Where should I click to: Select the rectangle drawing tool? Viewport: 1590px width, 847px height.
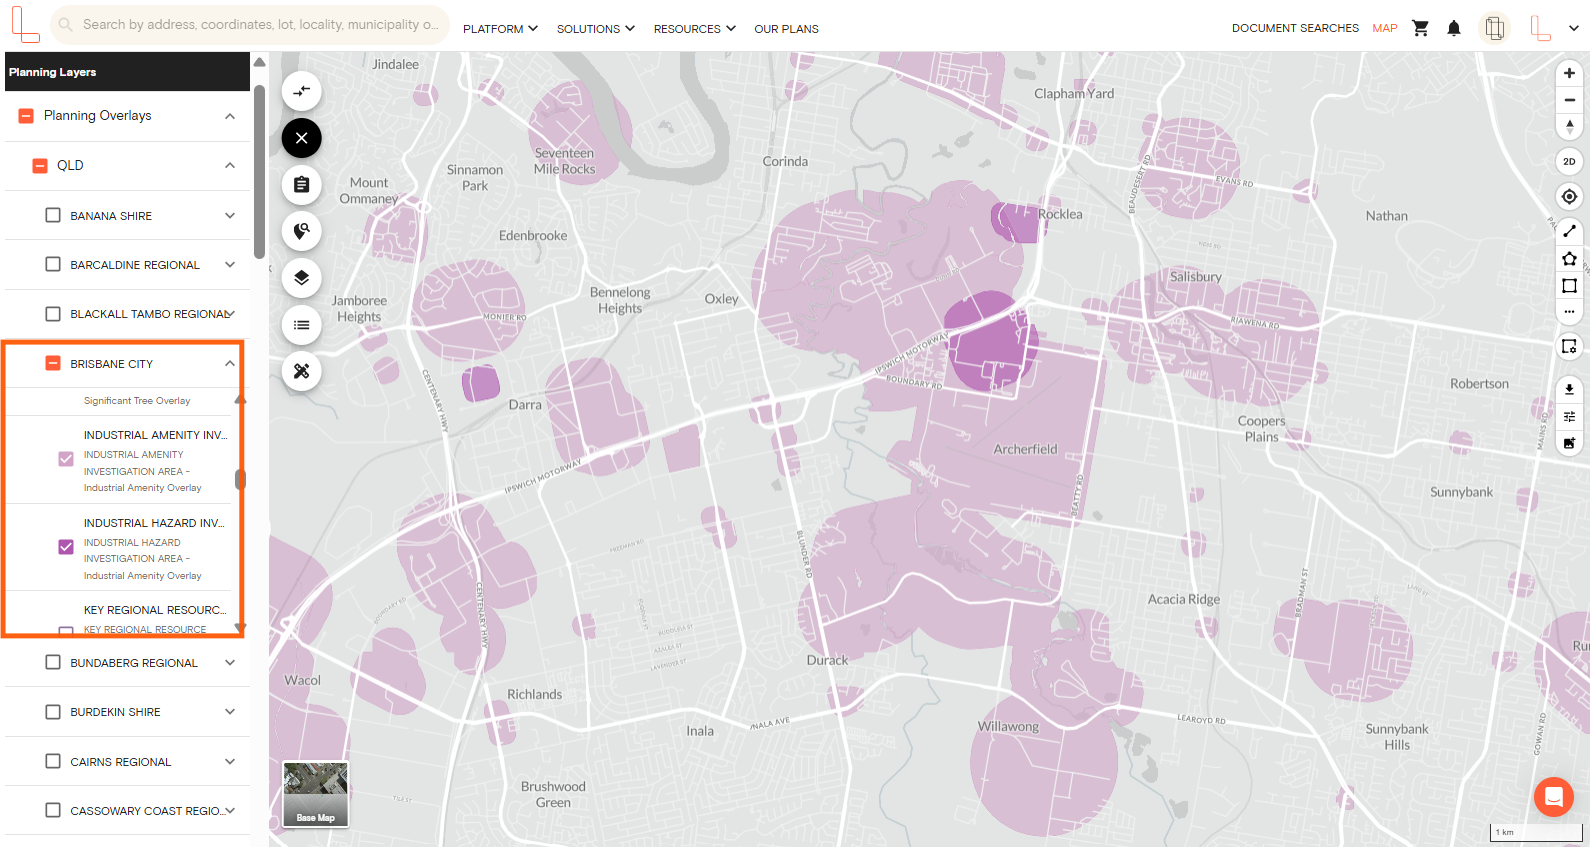point(1569,285)
